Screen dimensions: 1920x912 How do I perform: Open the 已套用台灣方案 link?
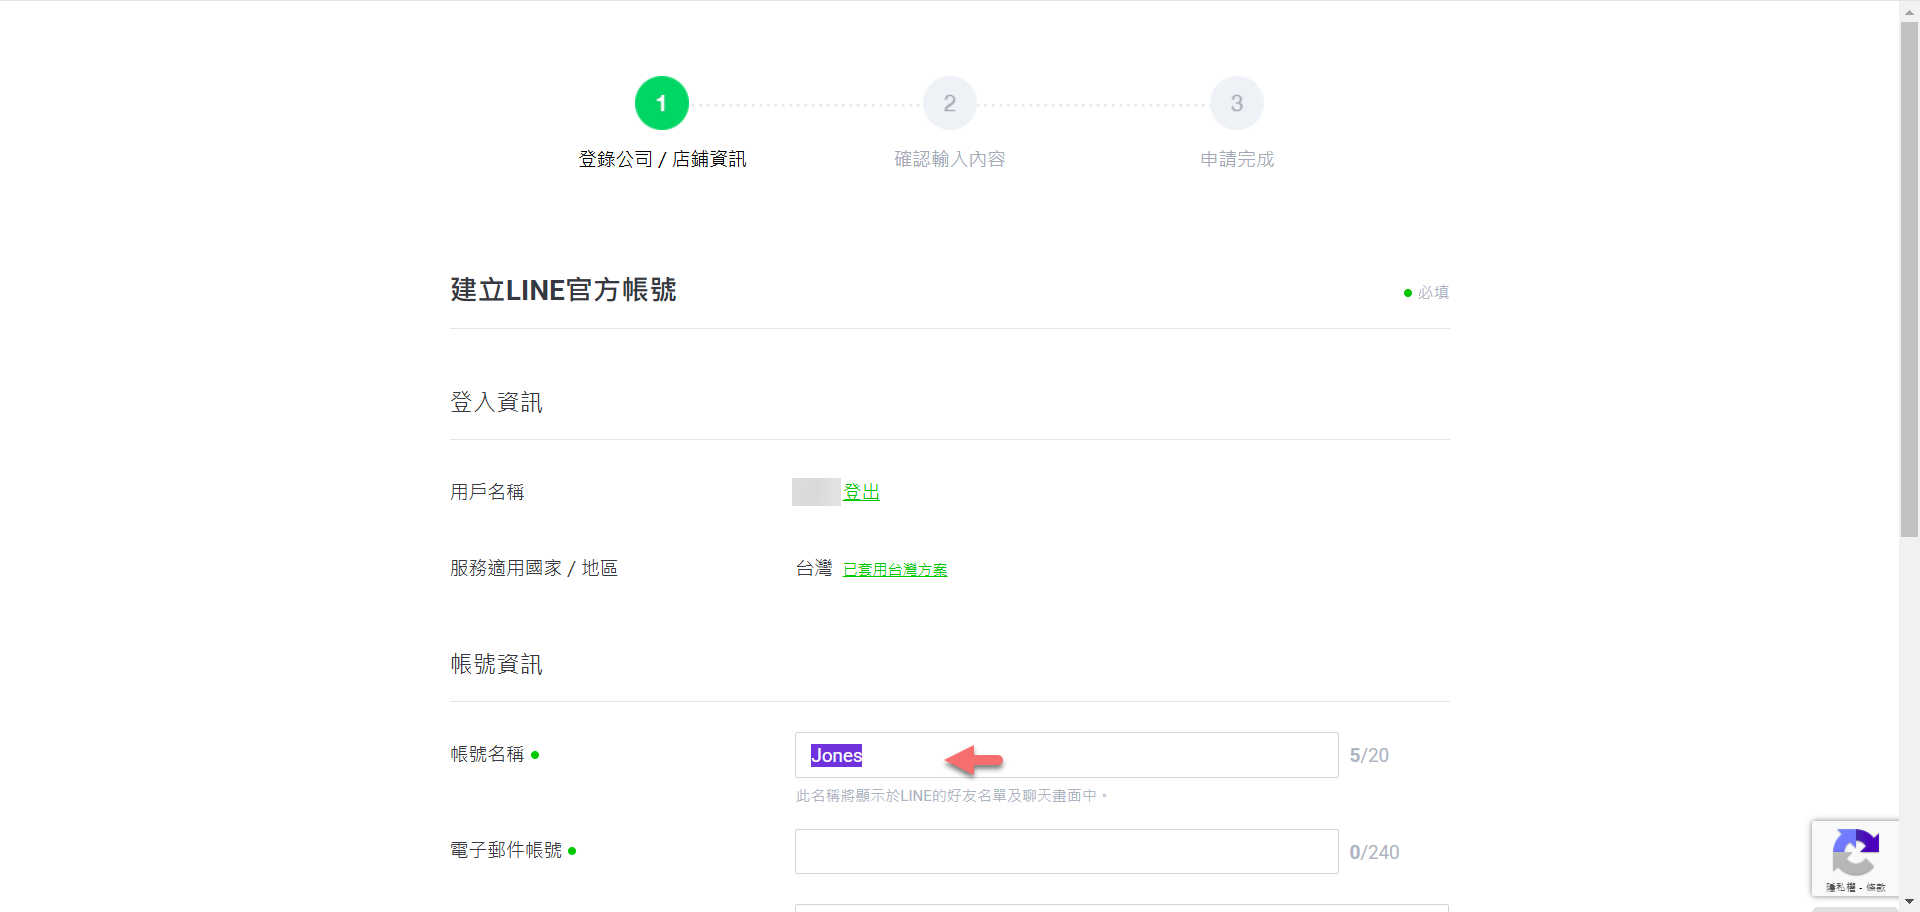click(895, 569)
